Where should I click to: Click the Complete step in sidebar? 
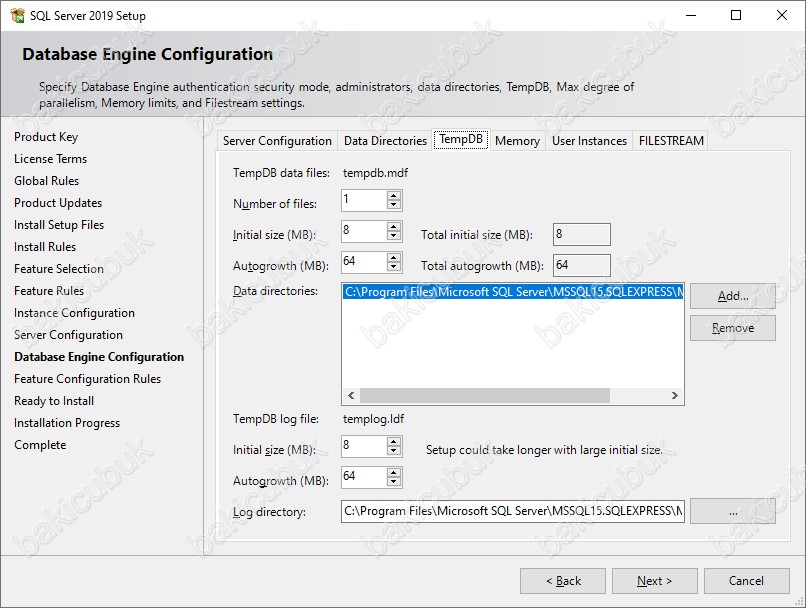(40, 445)
